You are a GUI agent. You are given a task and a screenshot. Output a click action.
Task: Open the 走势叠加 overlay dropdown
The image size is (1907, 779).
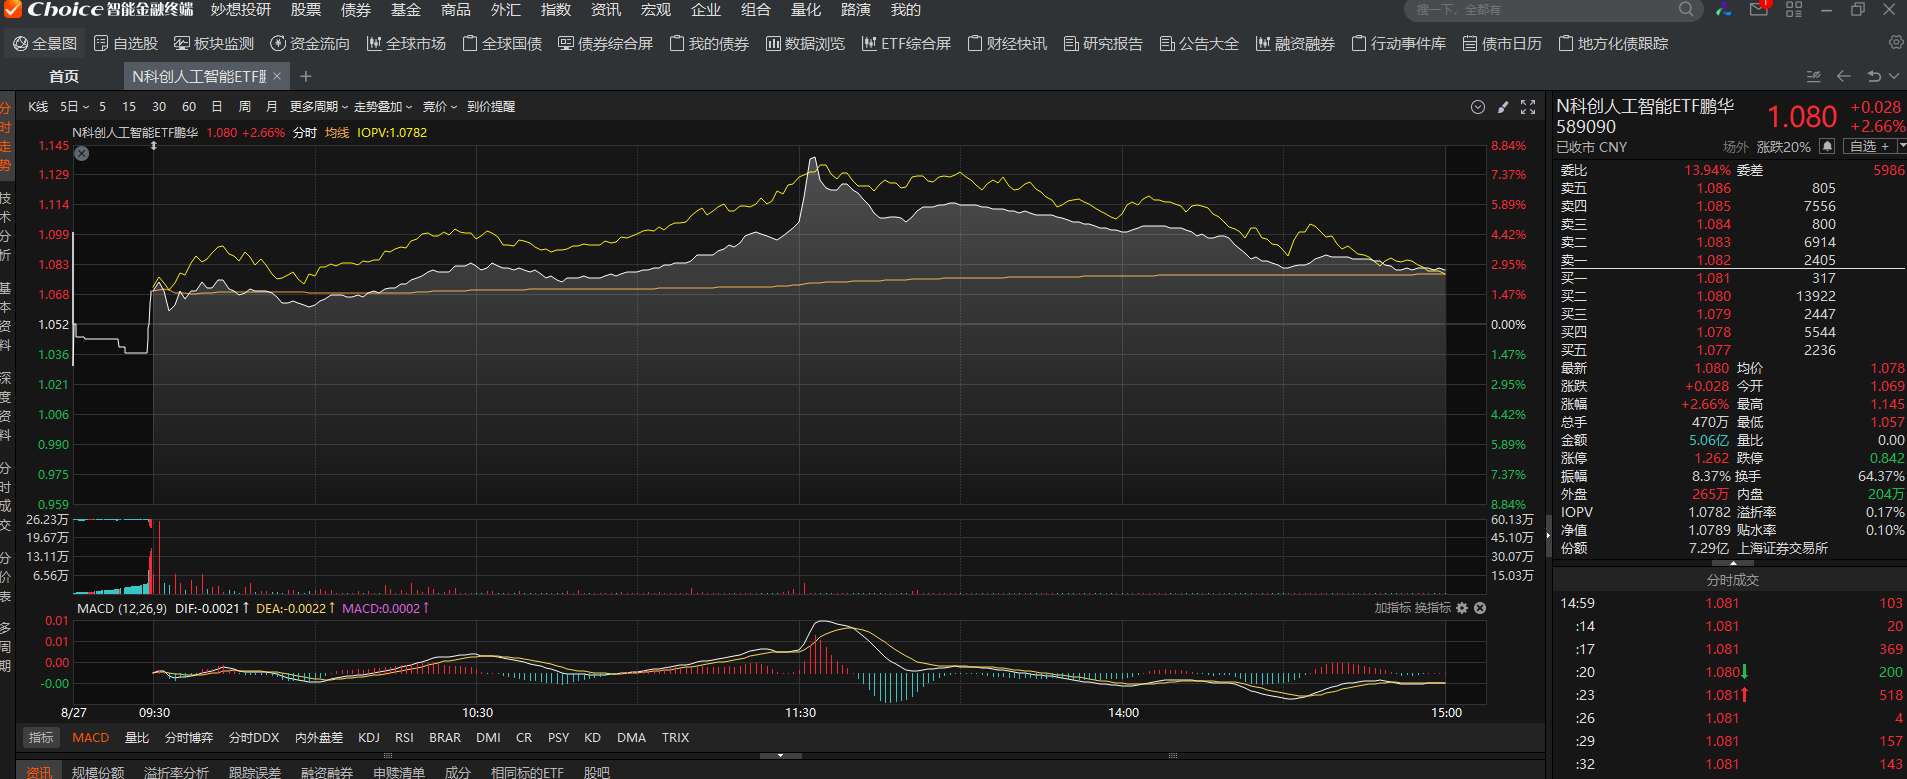click(382, 107)
